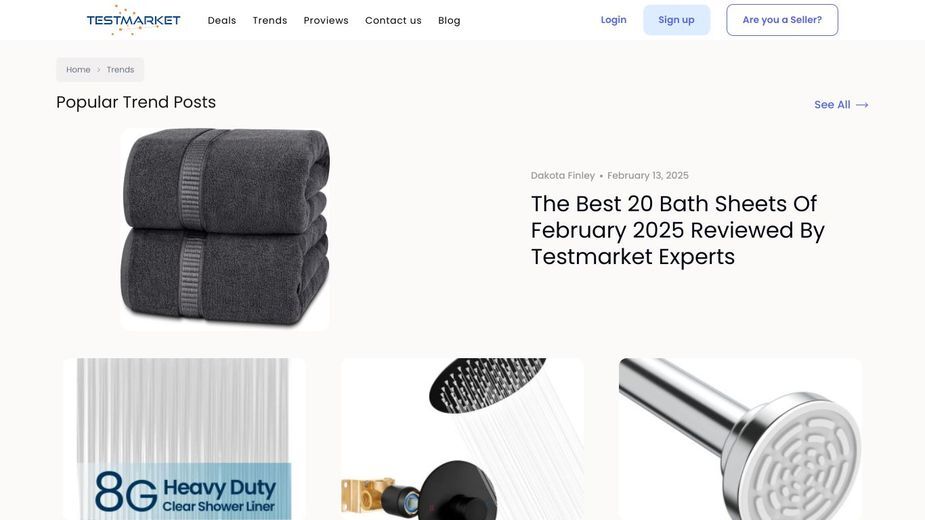Click the breadcrumb chevron separator
Viewport: 925px width, 520px height.
pos(99,70)
